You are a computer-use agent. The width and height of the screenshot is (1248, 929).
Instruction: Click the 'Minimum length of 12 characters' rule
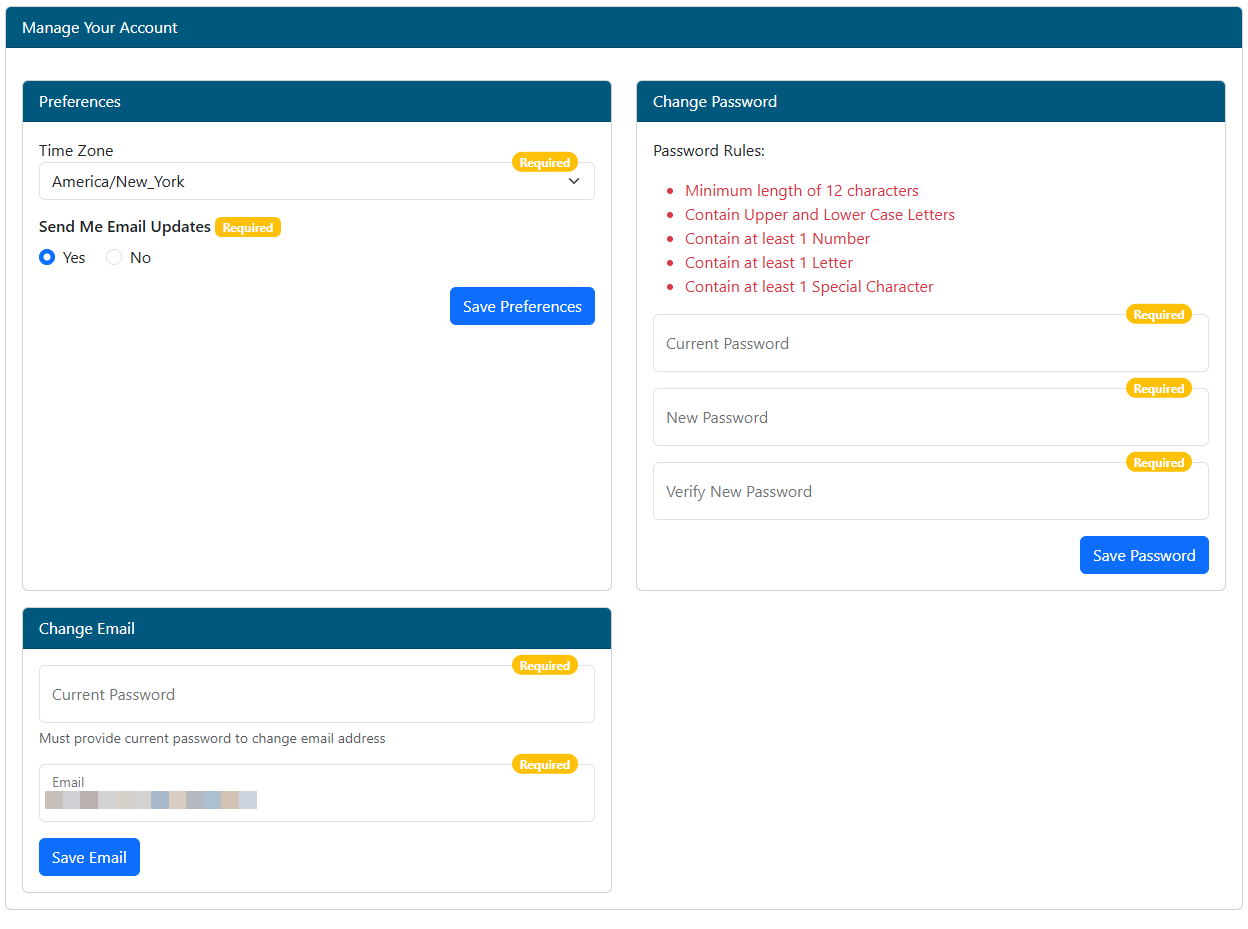[x=801, y=191]
